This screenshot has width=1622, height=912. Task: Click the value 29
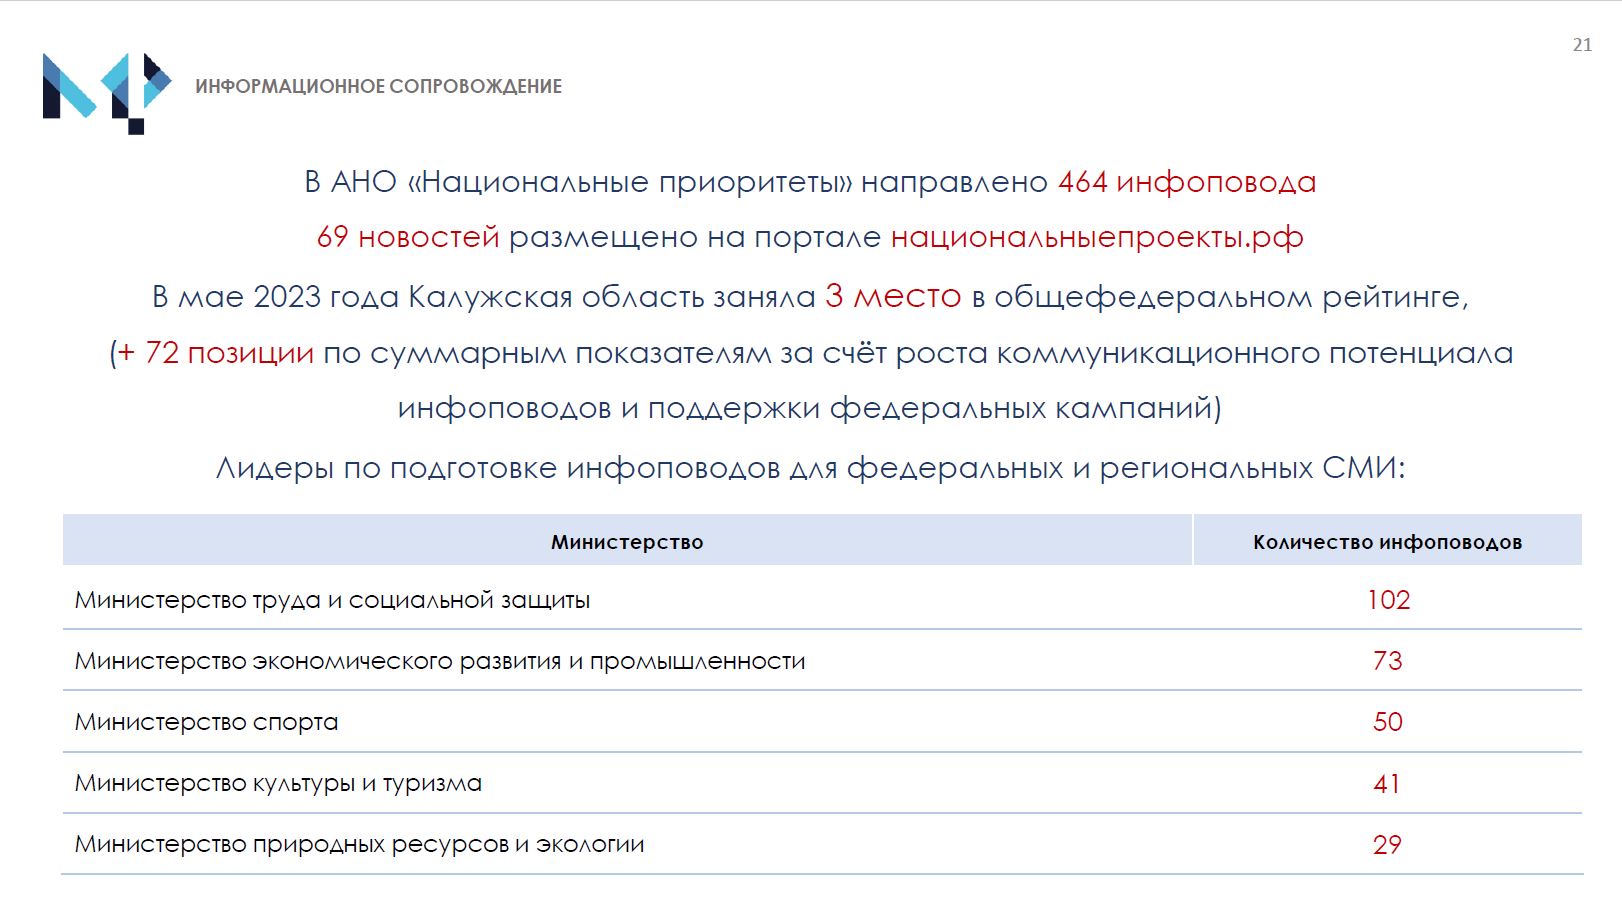1388,845
